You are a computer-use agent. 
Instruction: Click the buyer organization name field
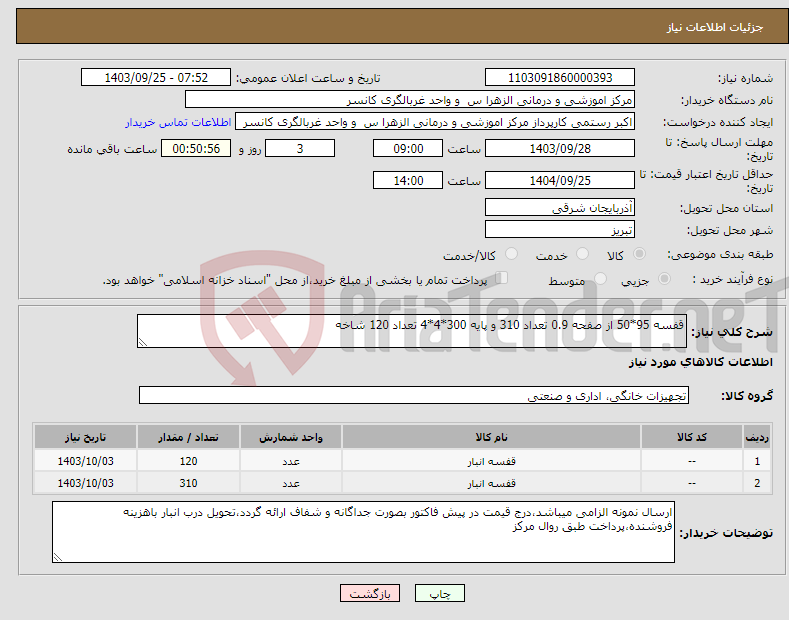pyautogui.click(x=410, y=100)
